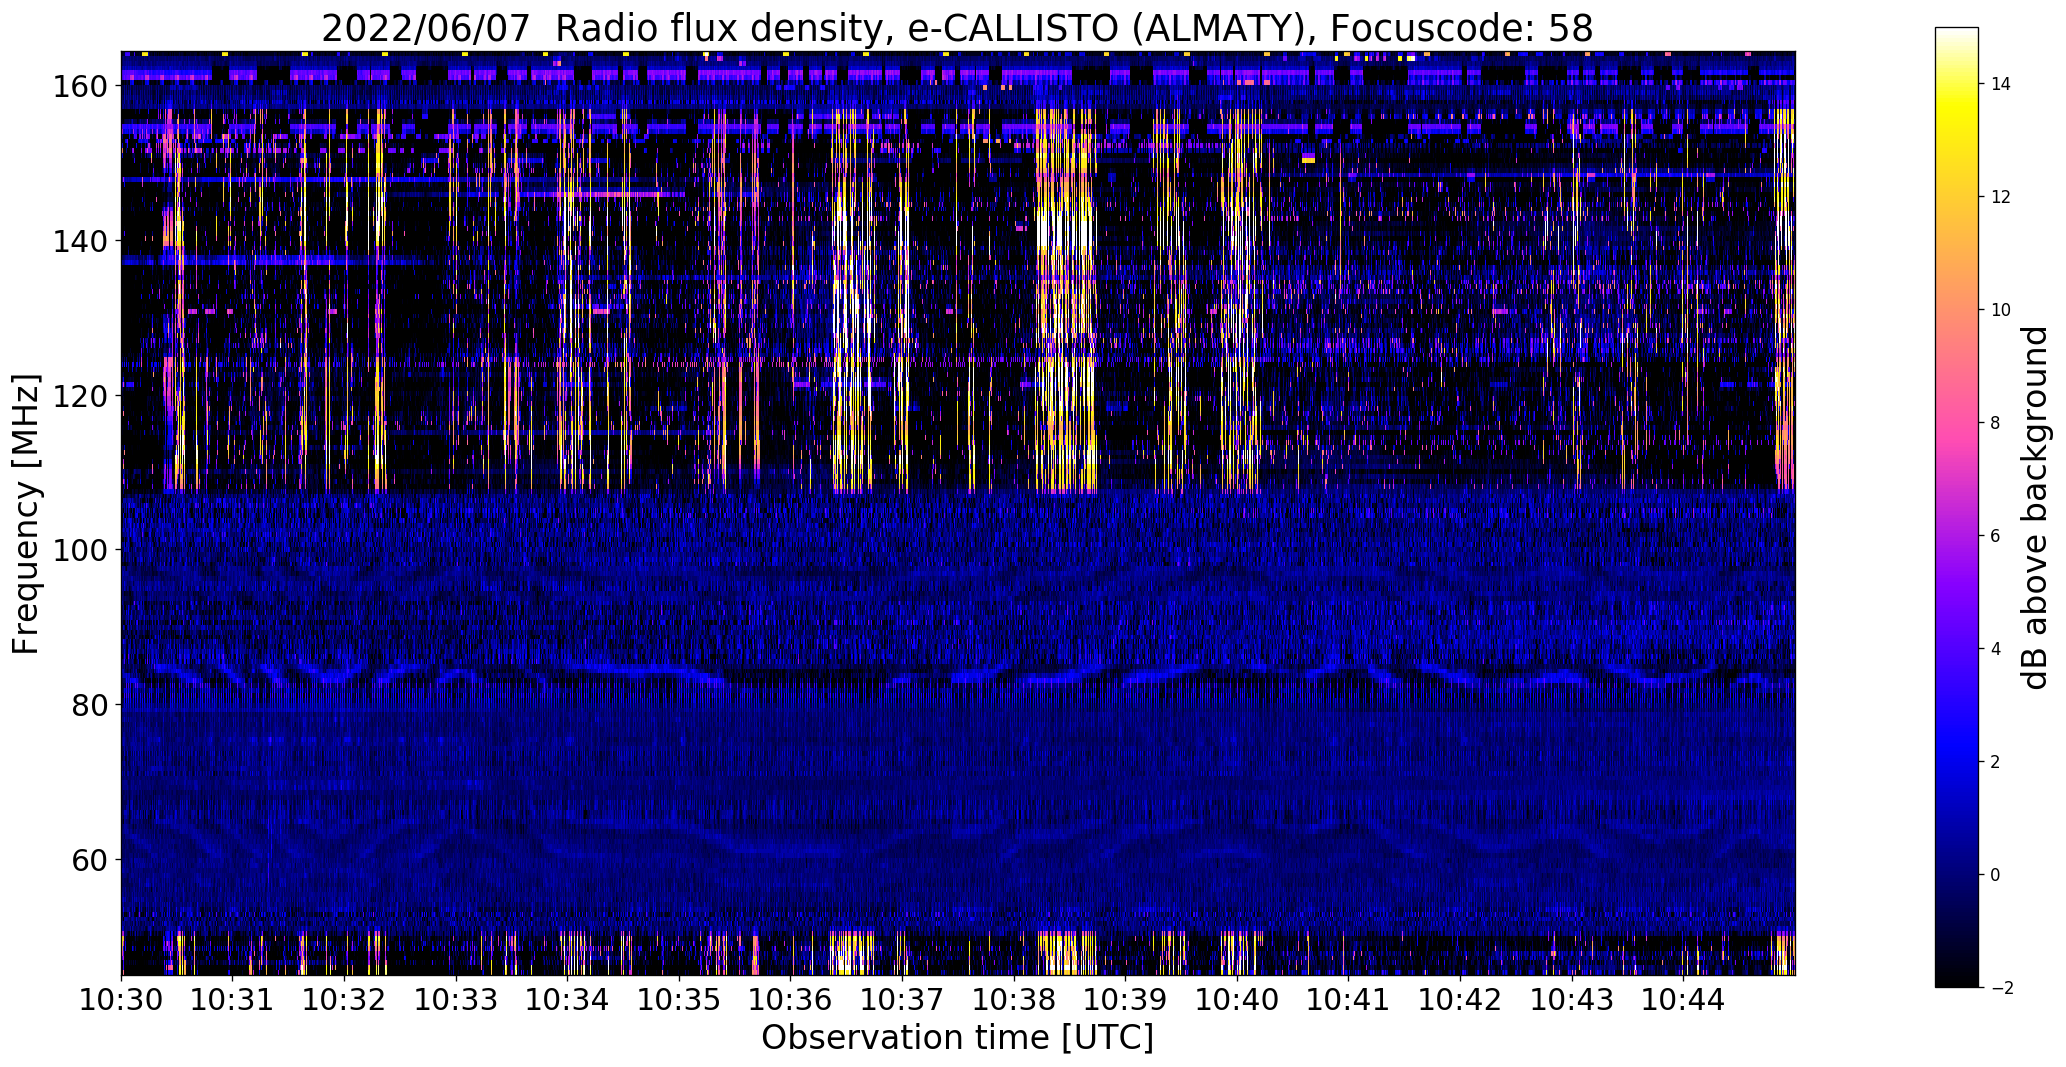The width and height of the screenshot is (2066, 1067).
Task: Click the 10:35 time tick label
Action: tap(679, 998)
